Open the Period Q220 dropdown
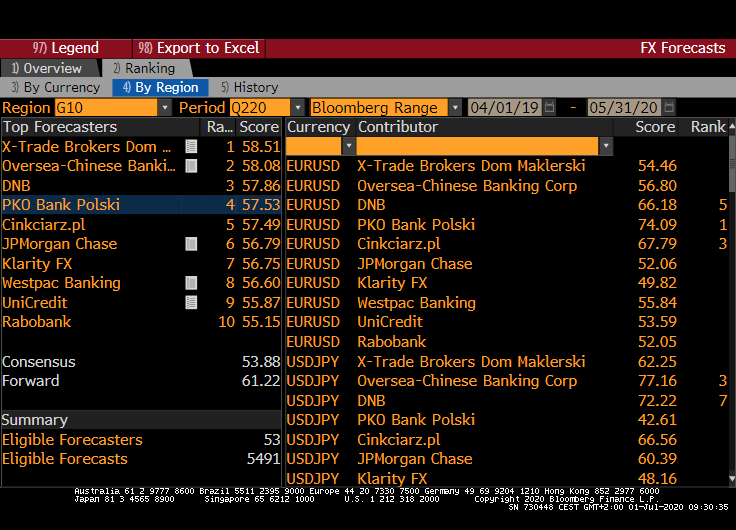Viewport: 736px width, 530px height. (x=297, y=108)
